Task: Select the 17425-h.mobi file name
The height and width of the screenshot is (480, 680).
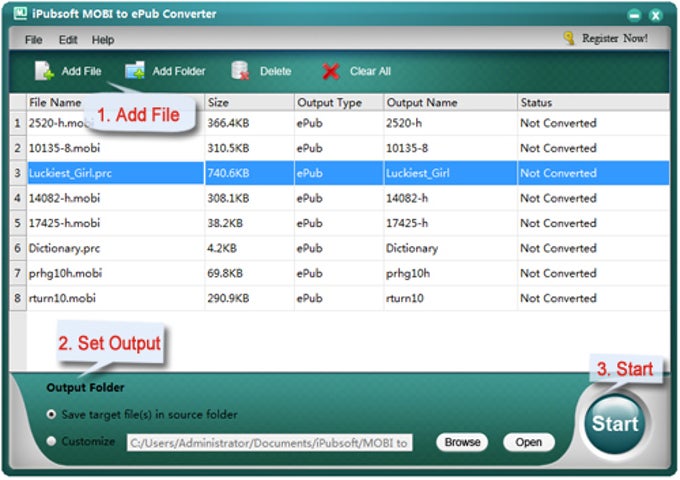Action: (64, 223)
